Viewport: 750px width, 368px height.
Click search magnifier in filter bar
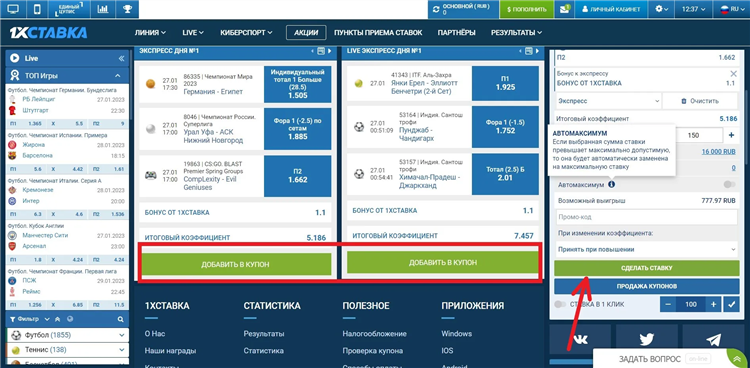coord(121,319)
